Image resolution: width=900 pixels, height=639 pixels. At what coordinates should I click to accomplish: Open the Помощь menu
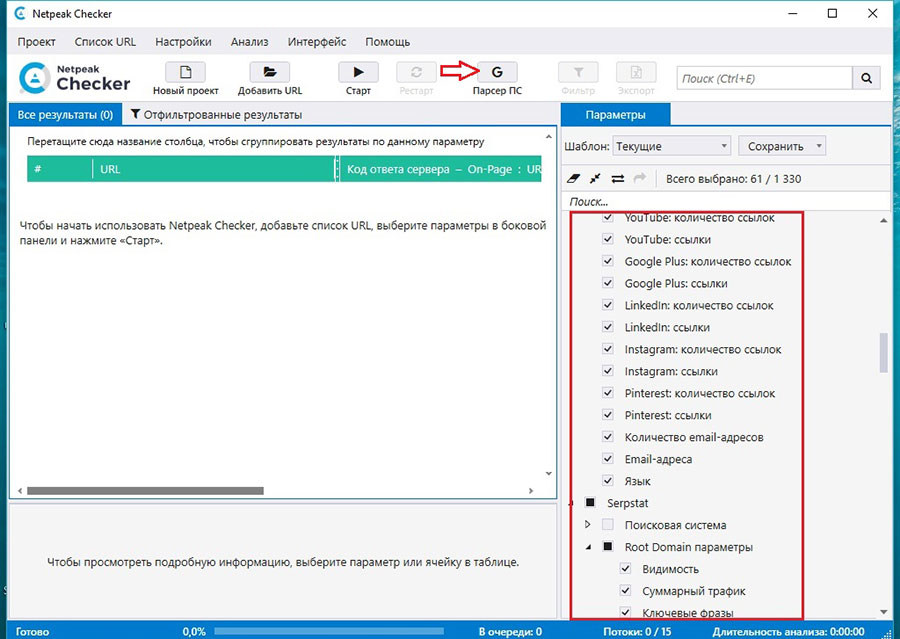[x=387, y=42]
